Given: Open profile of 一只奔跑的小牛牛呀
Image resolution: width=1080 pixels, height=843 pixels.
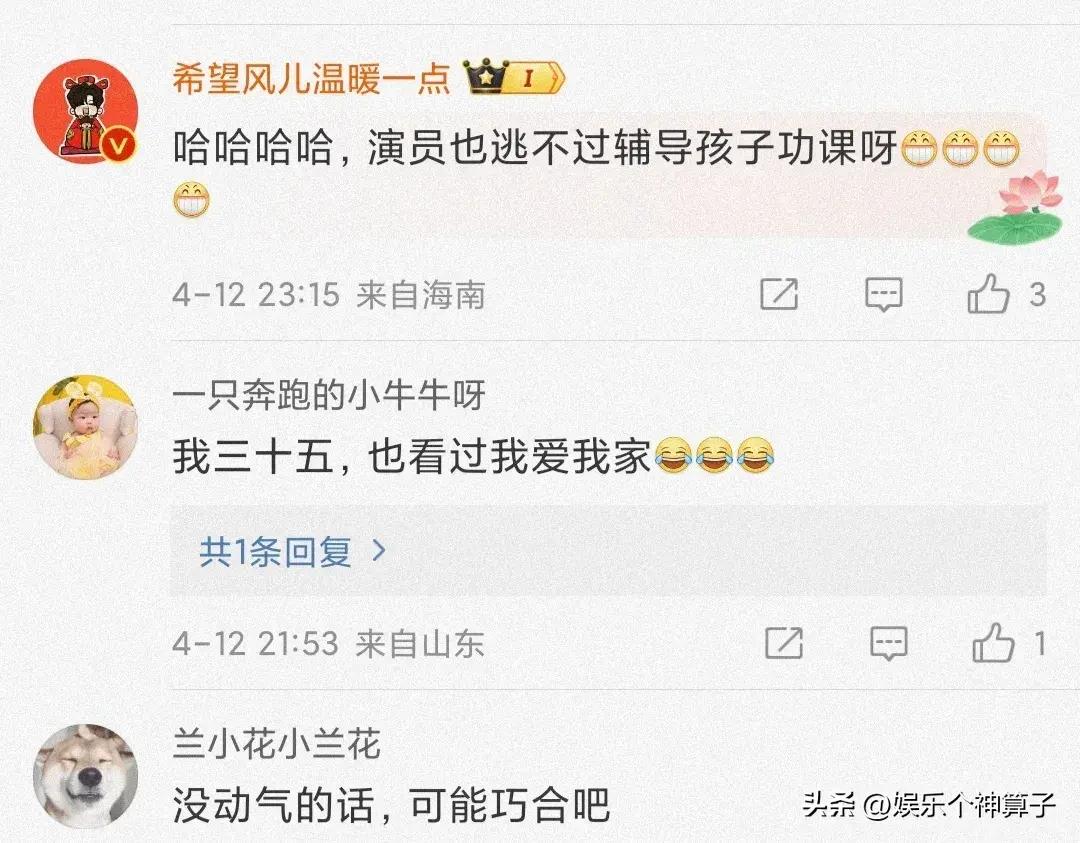Looking at the screenshot, I should tap(329, 395).
